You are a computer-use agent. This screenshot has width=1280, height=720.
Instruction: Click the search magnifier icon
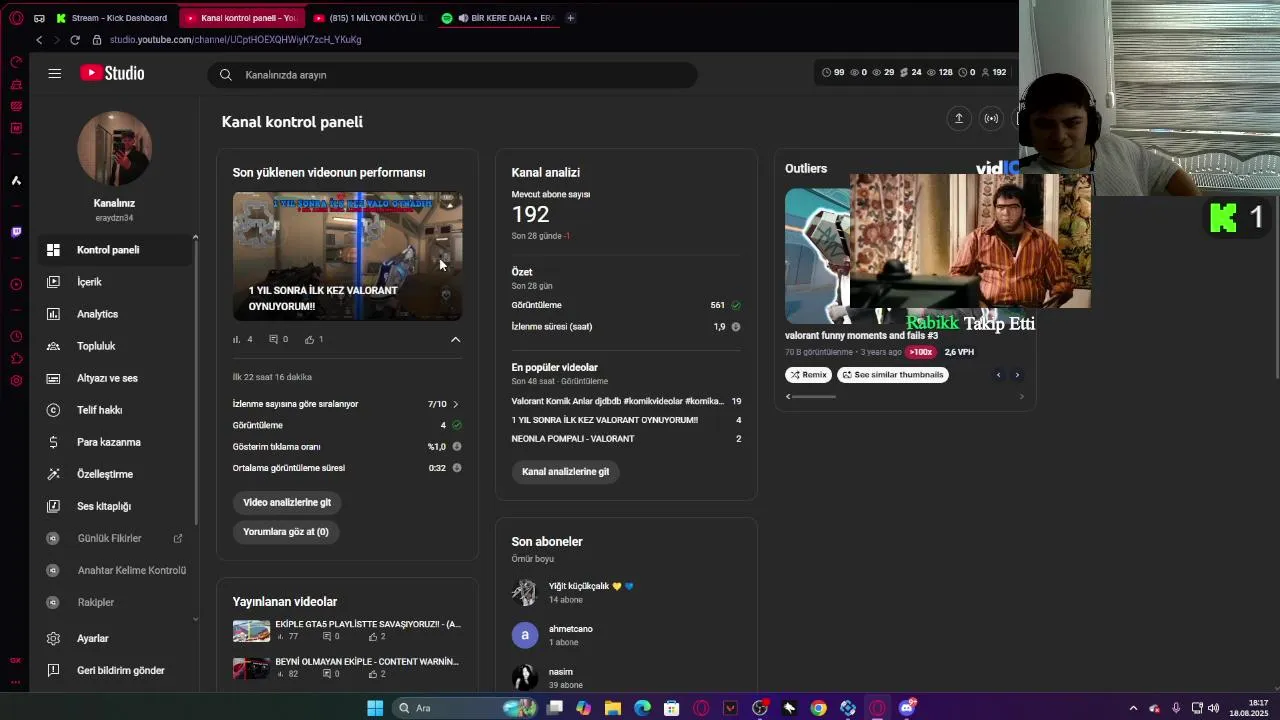226,75
